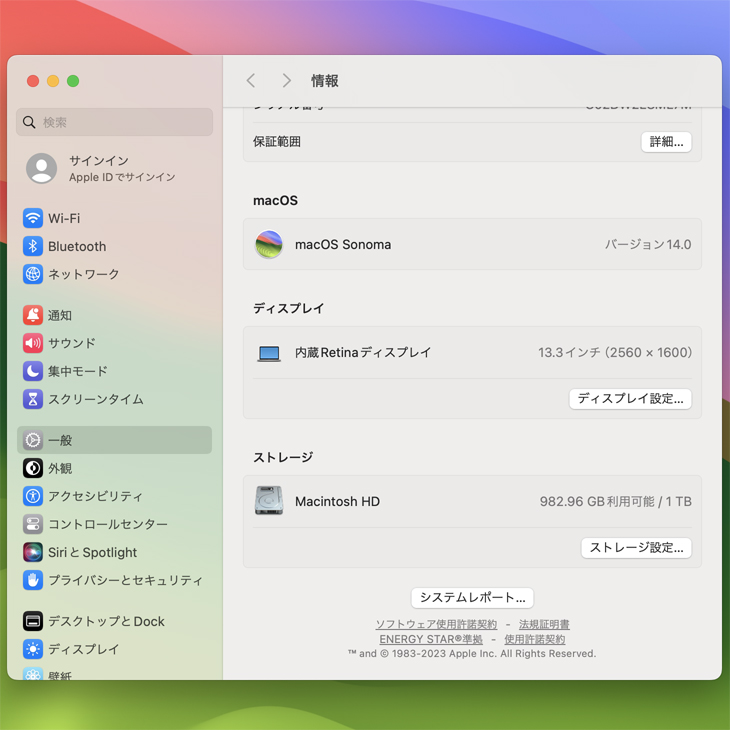Click the サウンド speaker icon
The image size is (730, 730).
pyautogui.click(x=33, y=343)
